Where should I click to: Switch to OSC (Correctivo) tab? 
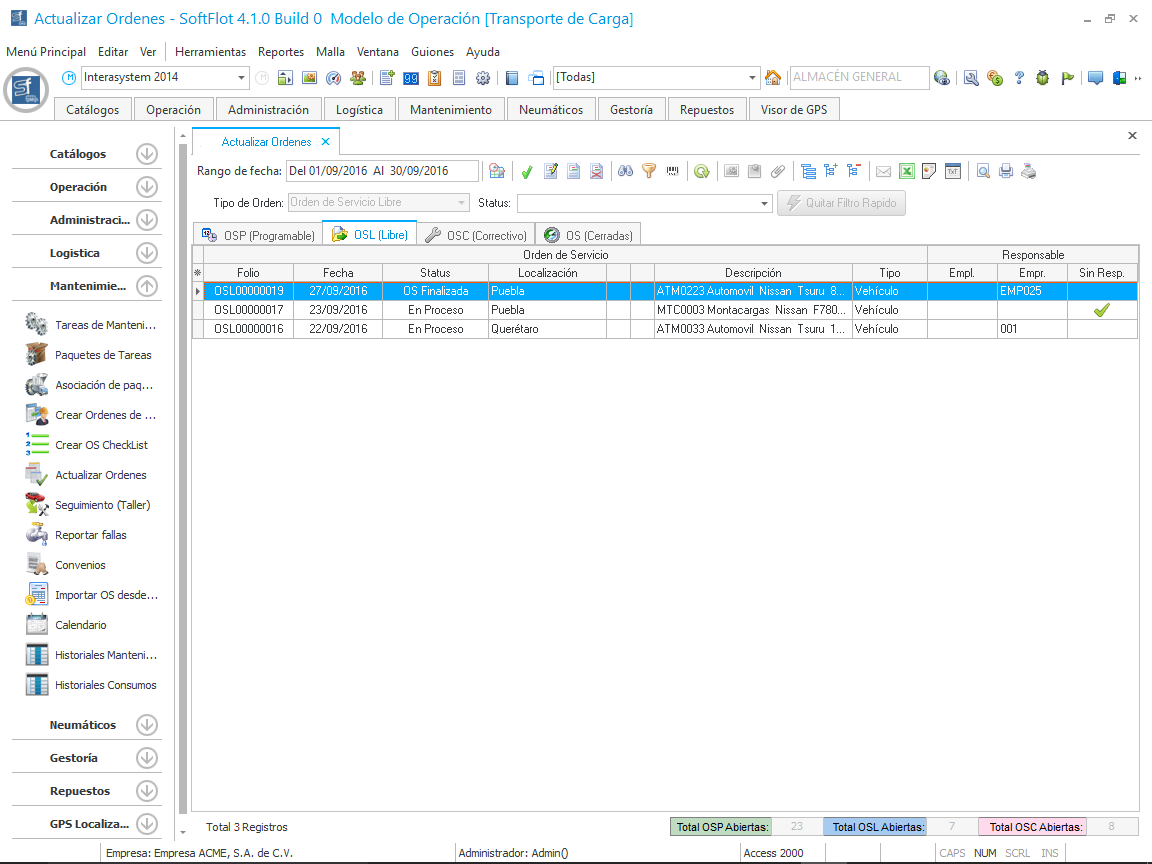tap(476, 235)
